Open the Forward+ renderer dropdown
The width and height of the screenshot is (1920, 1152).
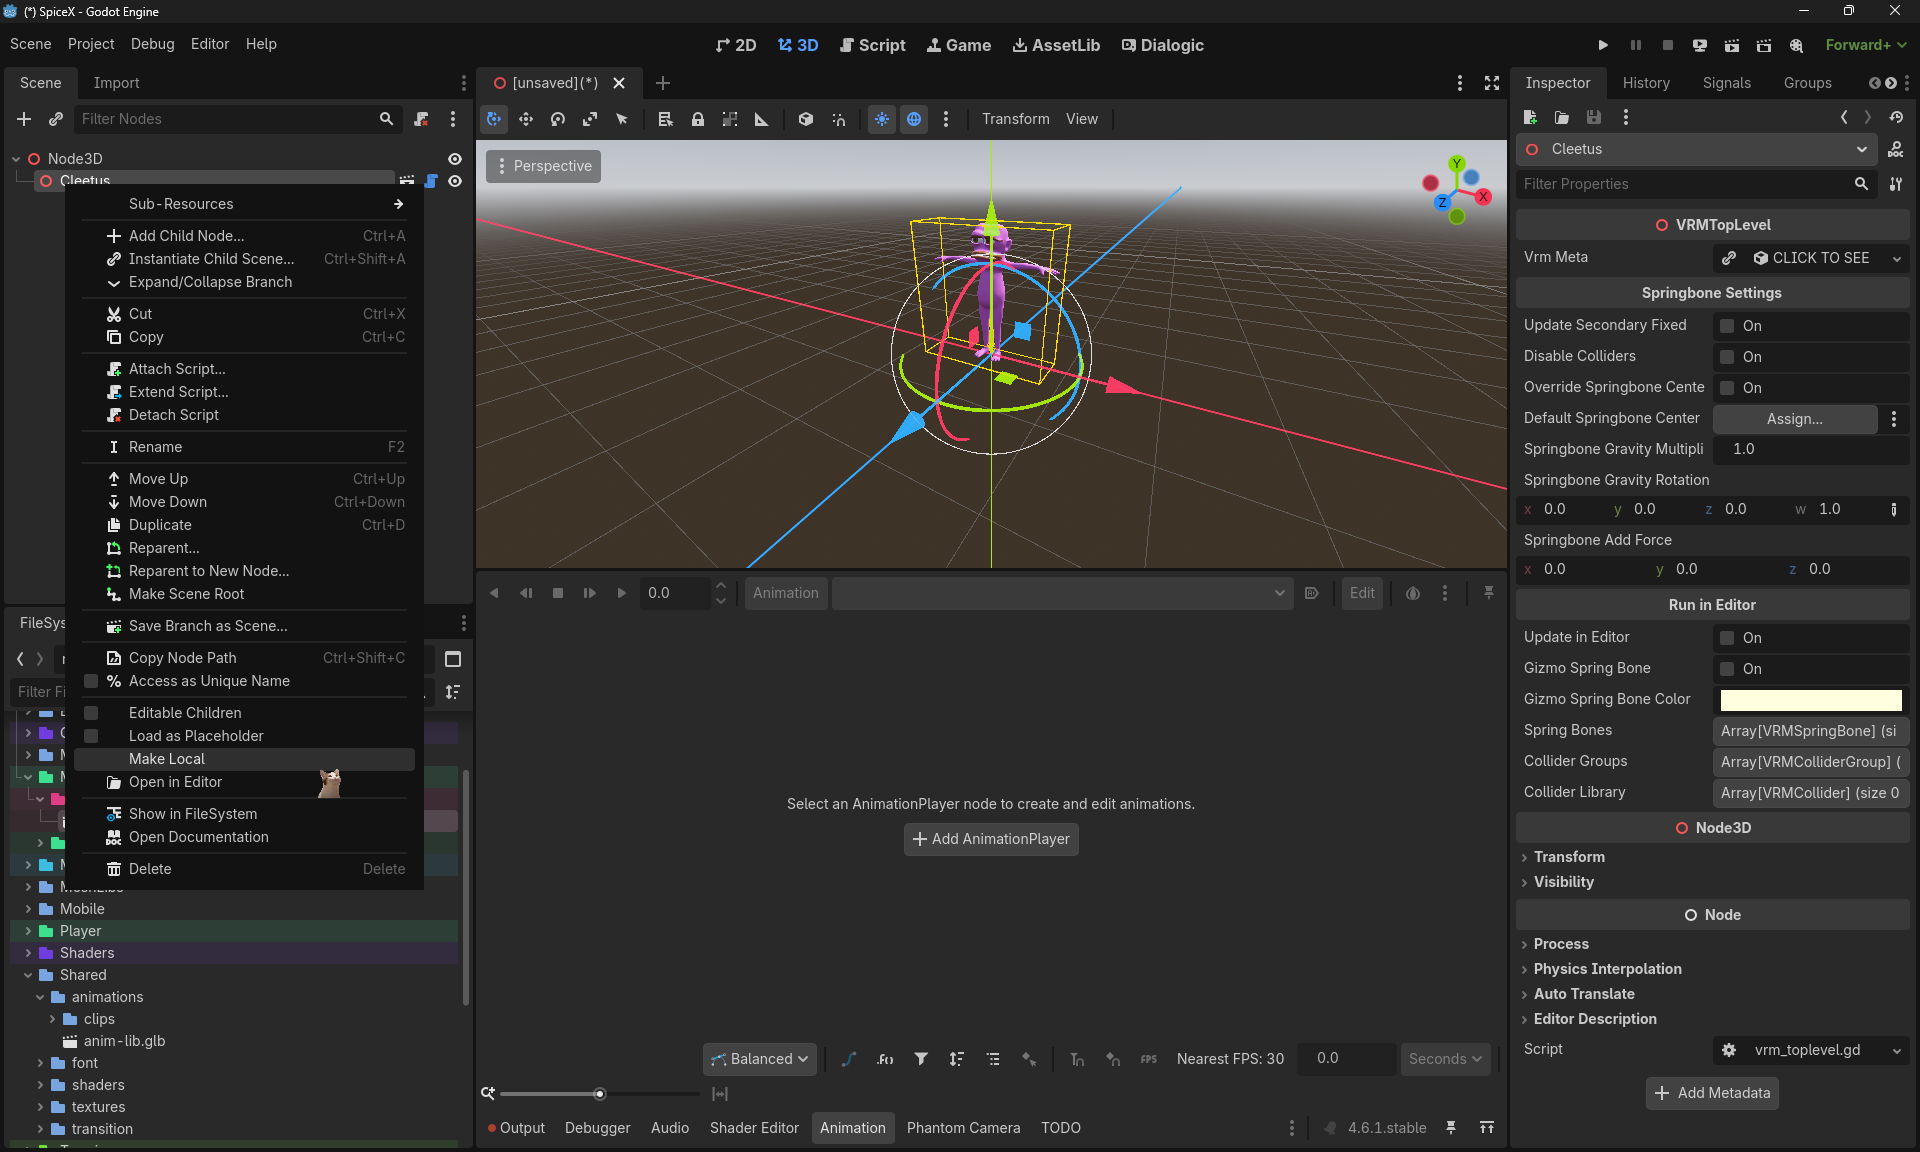tap(1865, 45)
